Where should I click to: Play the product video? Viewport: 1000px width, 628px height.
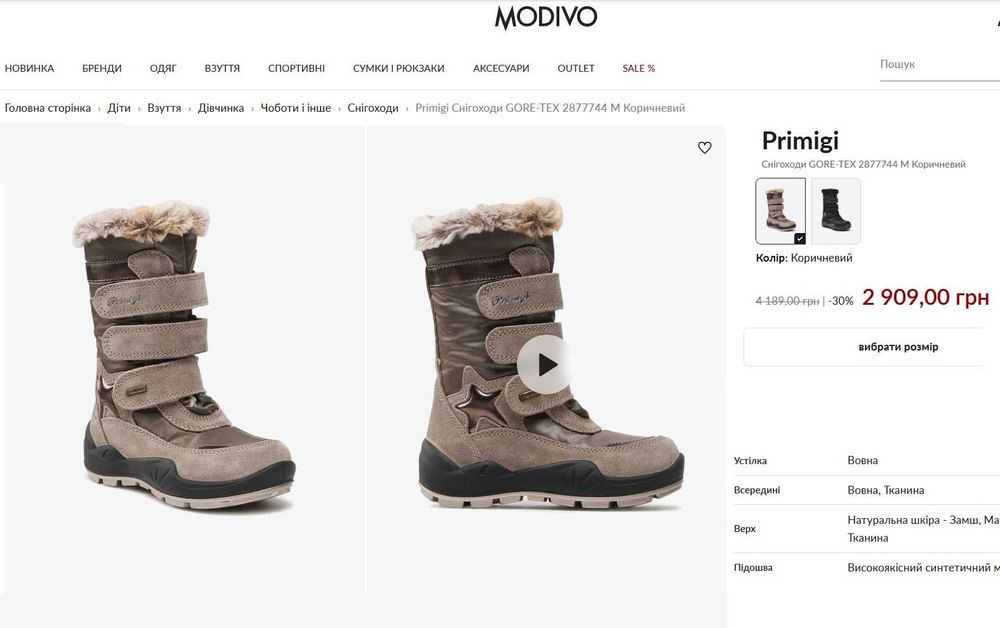[x=544, y=365]
